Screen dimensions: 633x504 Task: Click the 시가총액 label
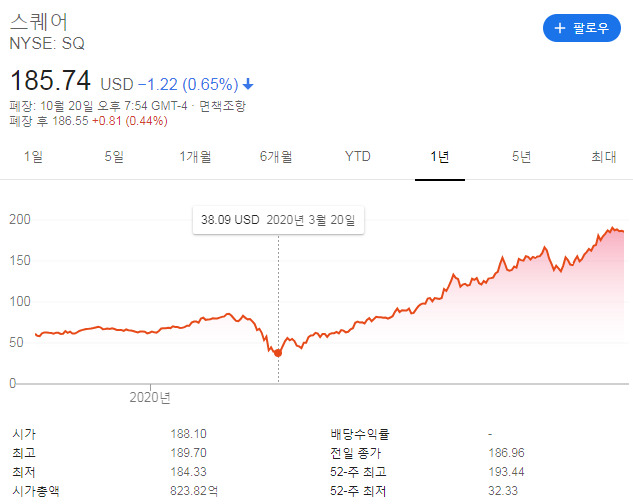[36, 491]
